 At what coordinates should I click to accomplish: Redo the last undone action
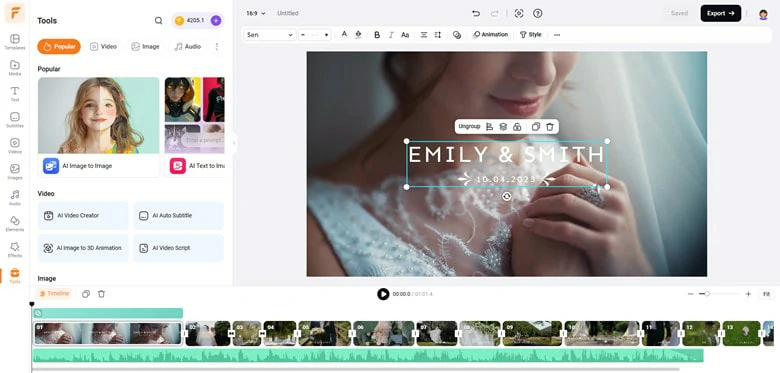[x=494, y=13]
